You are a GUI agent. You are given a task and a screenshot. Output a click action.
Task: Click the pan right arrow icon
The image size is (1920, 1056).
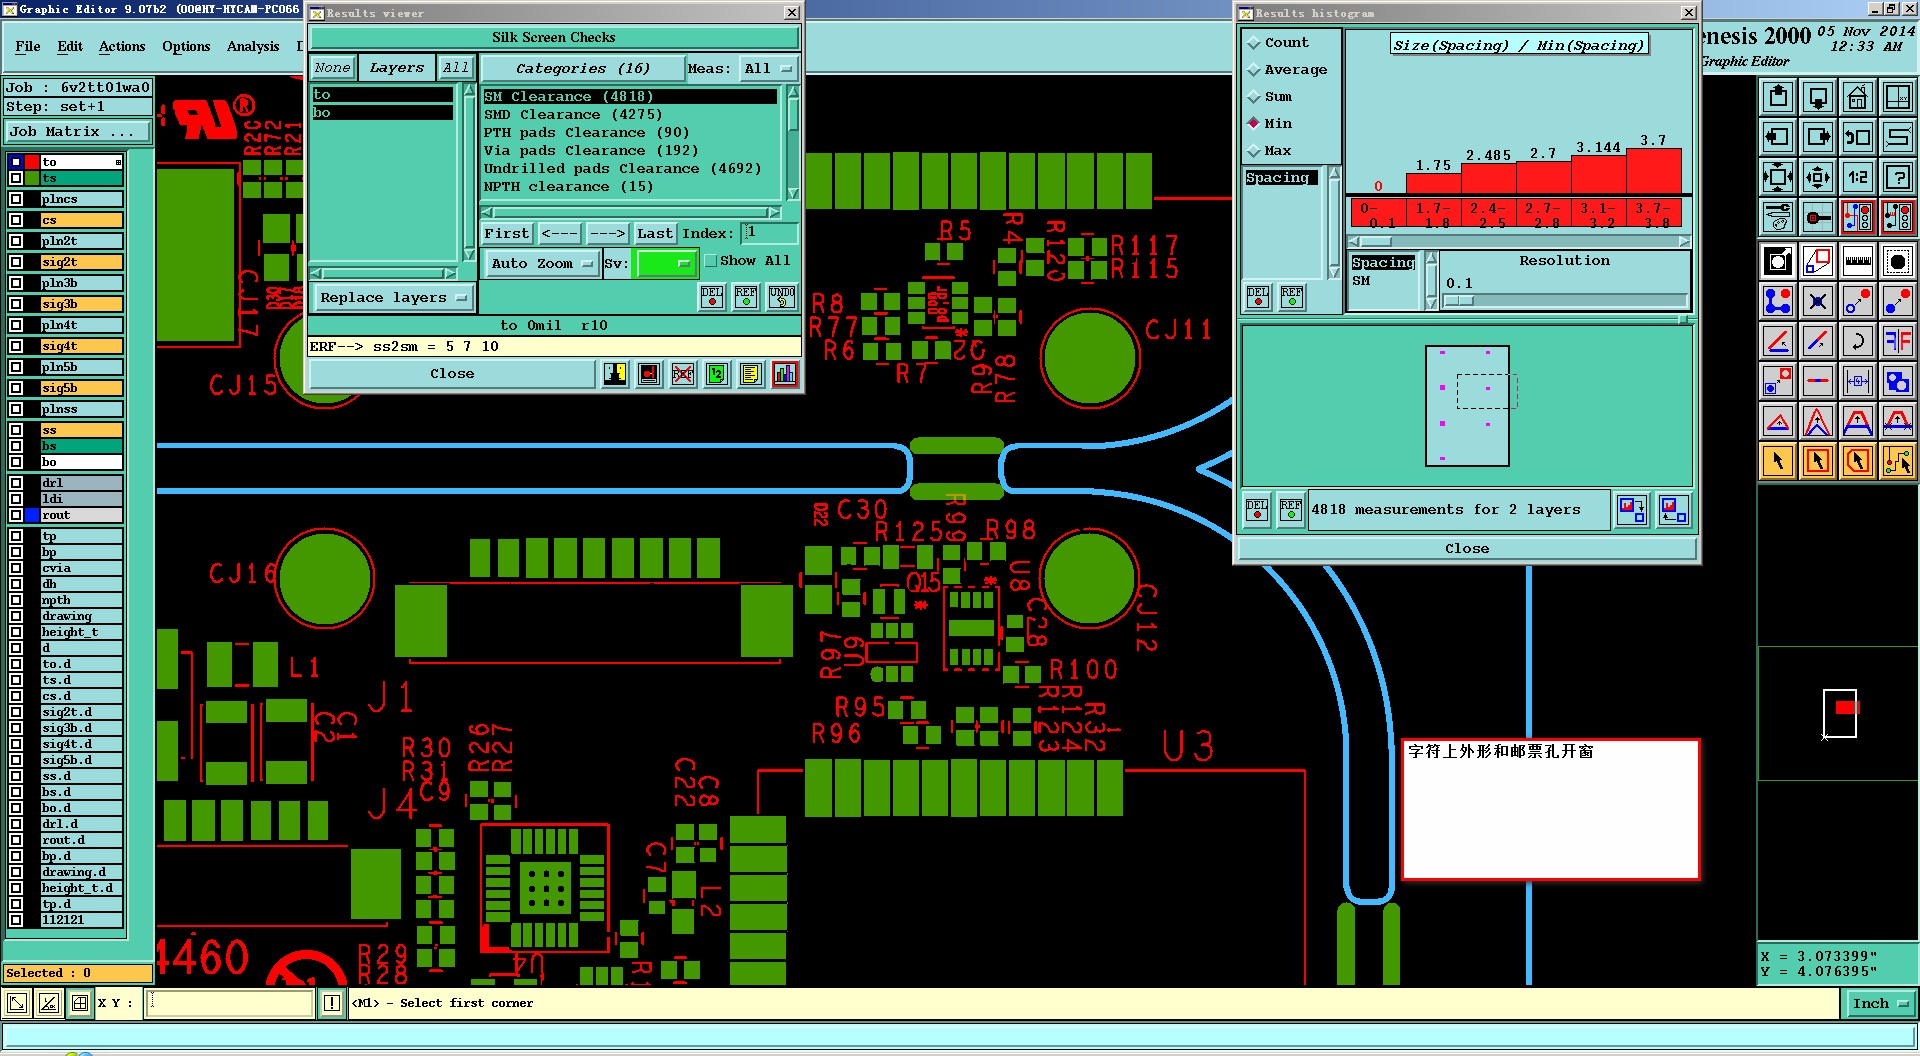click(1818, 137)
